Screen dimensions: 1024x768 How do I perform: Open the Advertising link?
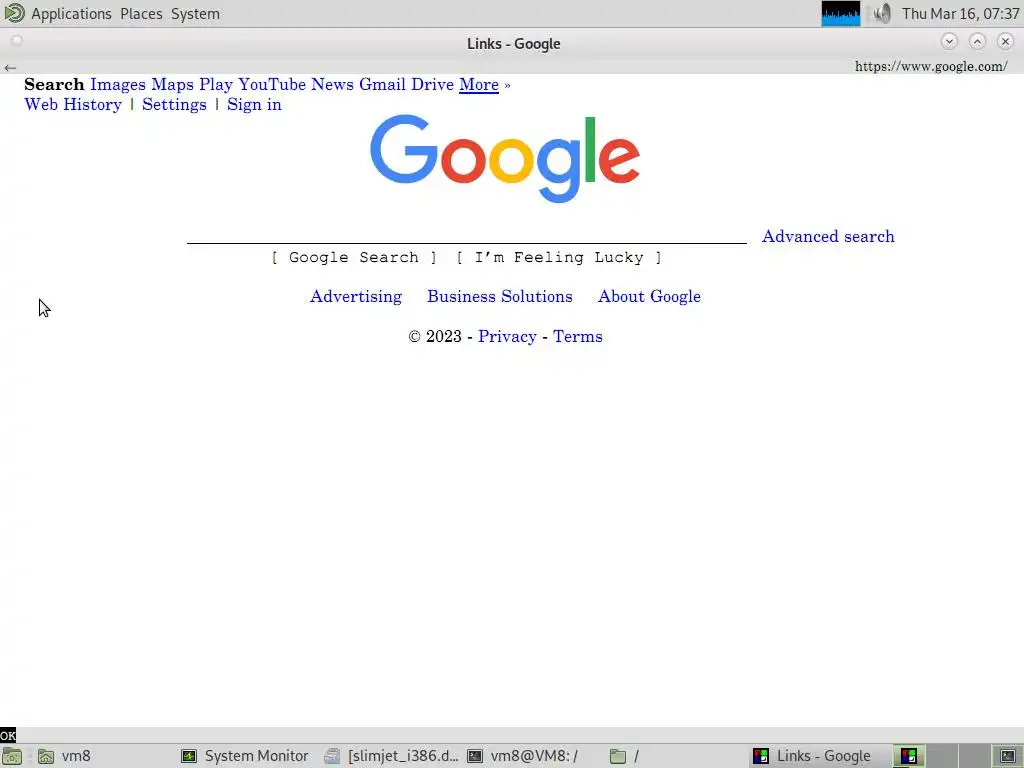tap(356, 296)
